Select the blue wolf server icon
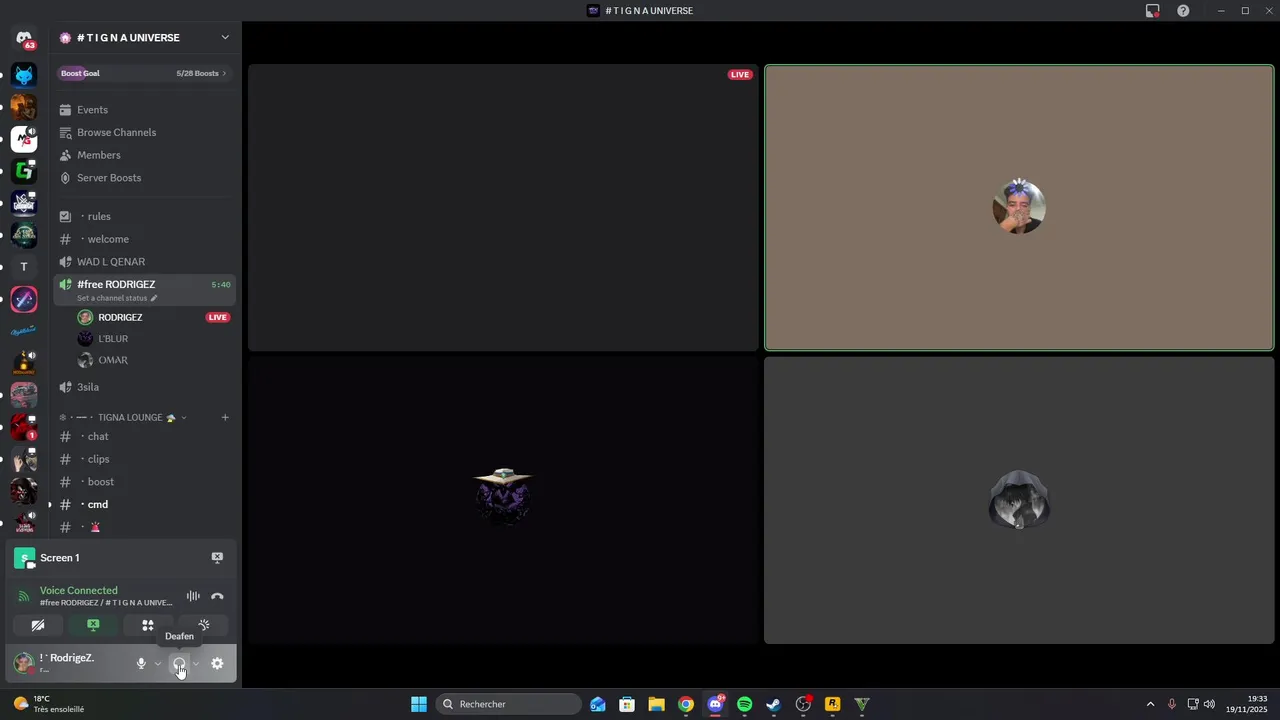Viewport: 1280px width, 720px height. tap(24, 75)
